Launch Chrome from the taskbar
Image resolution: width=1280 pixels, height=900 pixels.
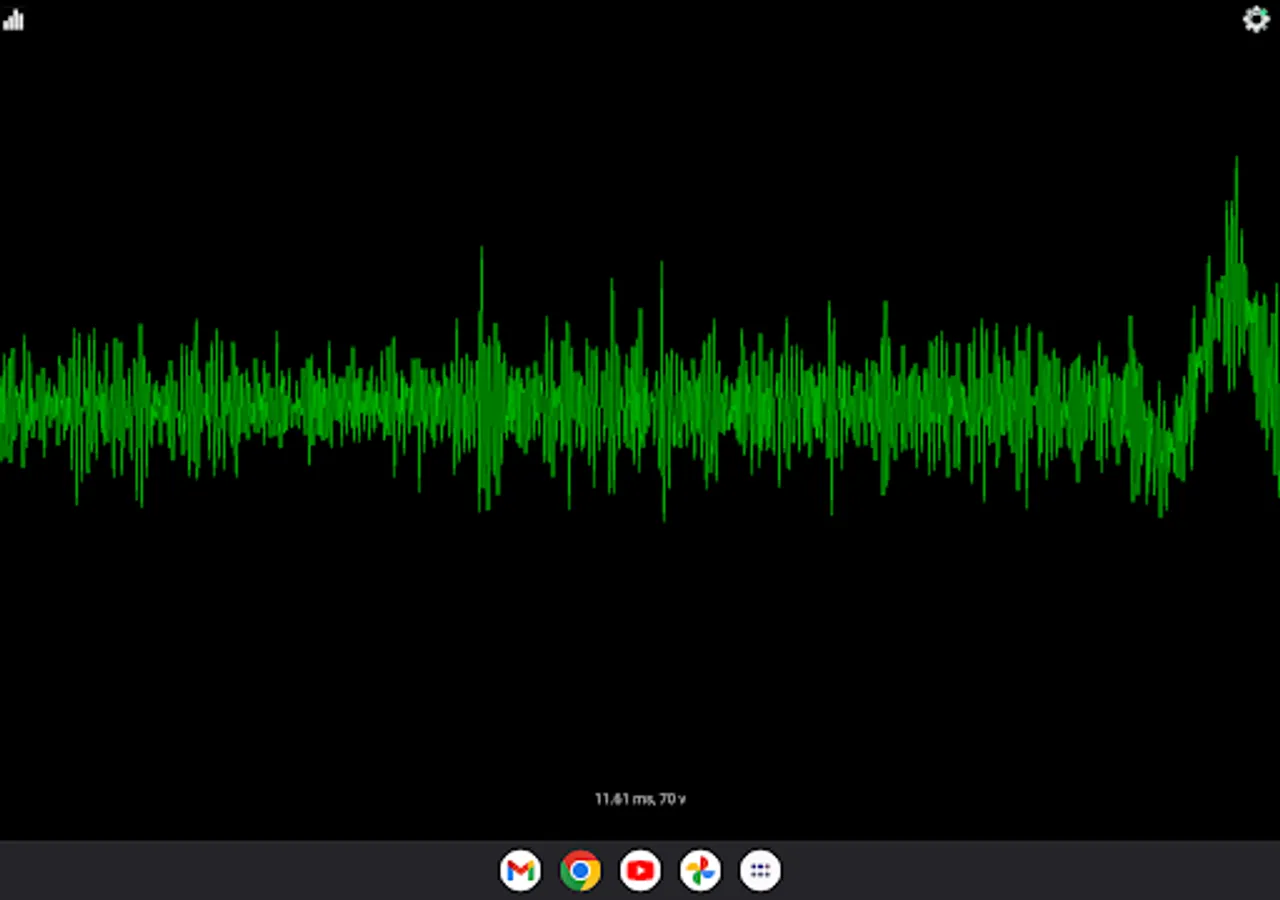click(580, 871)
